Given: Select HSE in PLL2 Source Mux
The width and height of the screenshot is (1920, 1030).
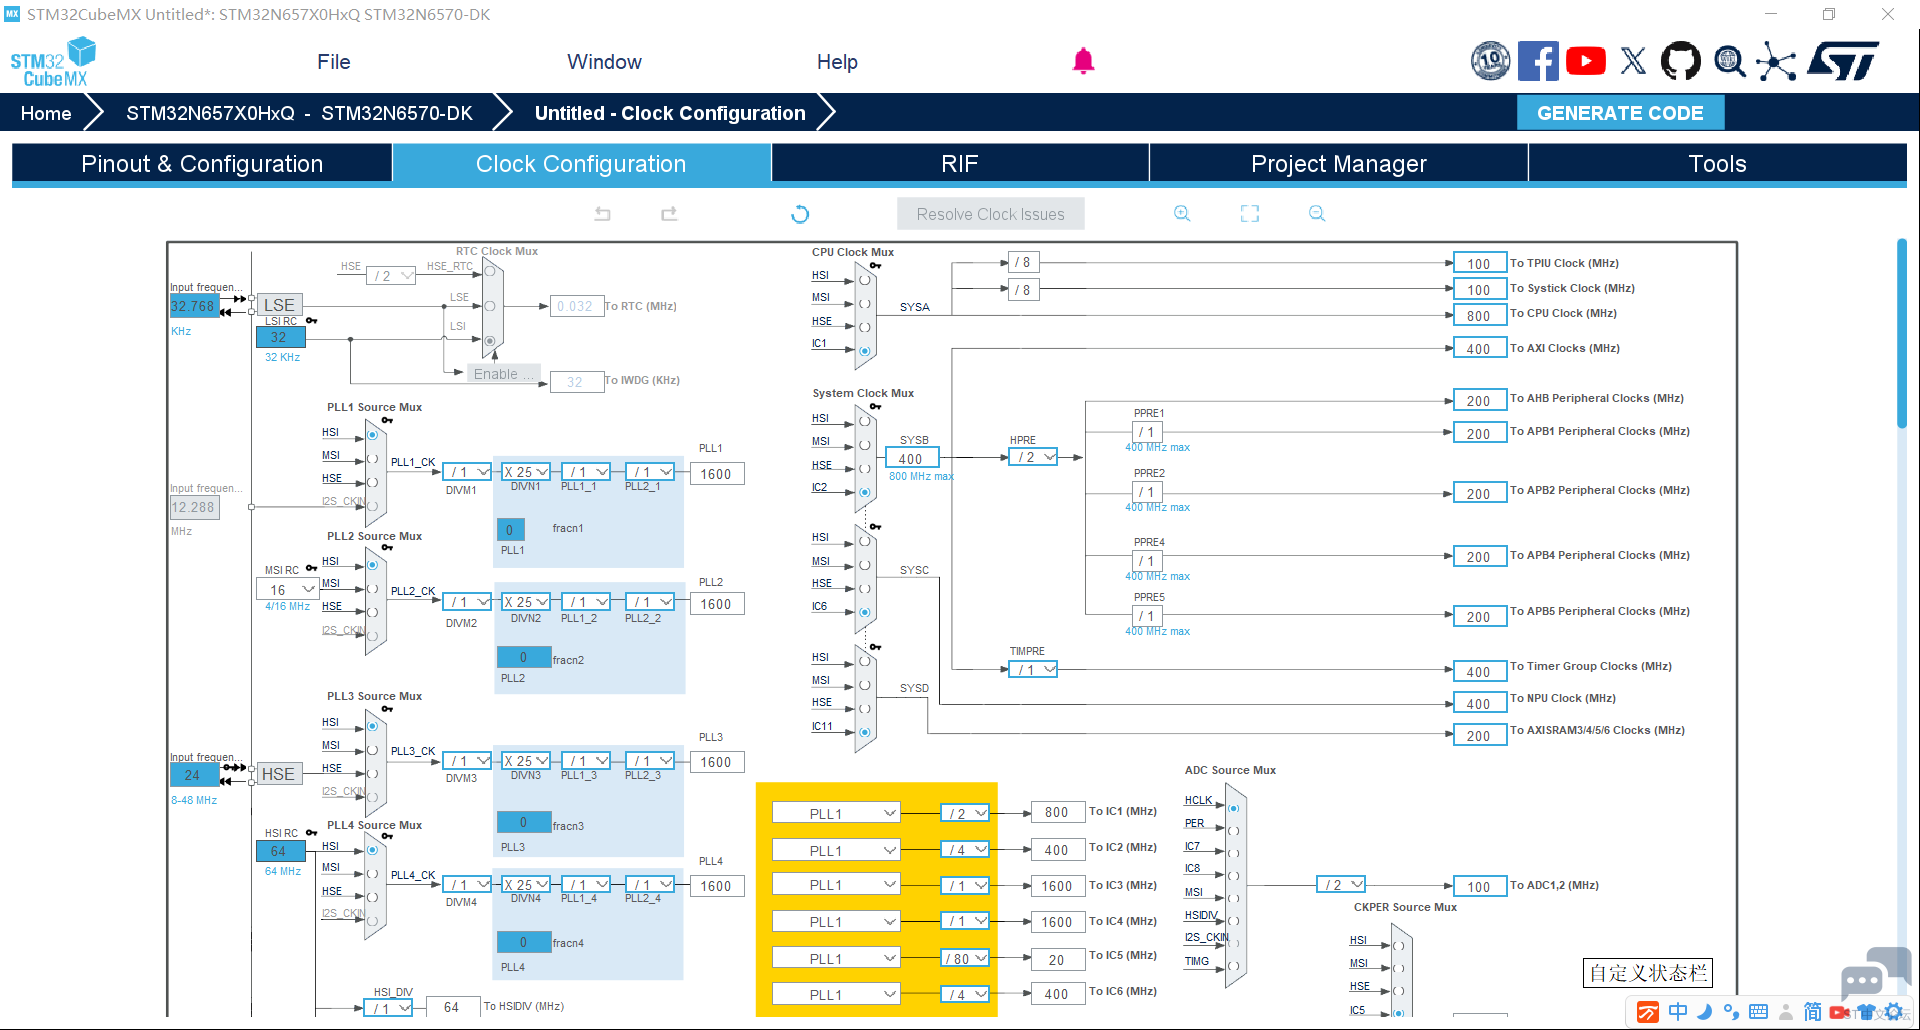Looking at the screenshot, I should pos(372,612).
